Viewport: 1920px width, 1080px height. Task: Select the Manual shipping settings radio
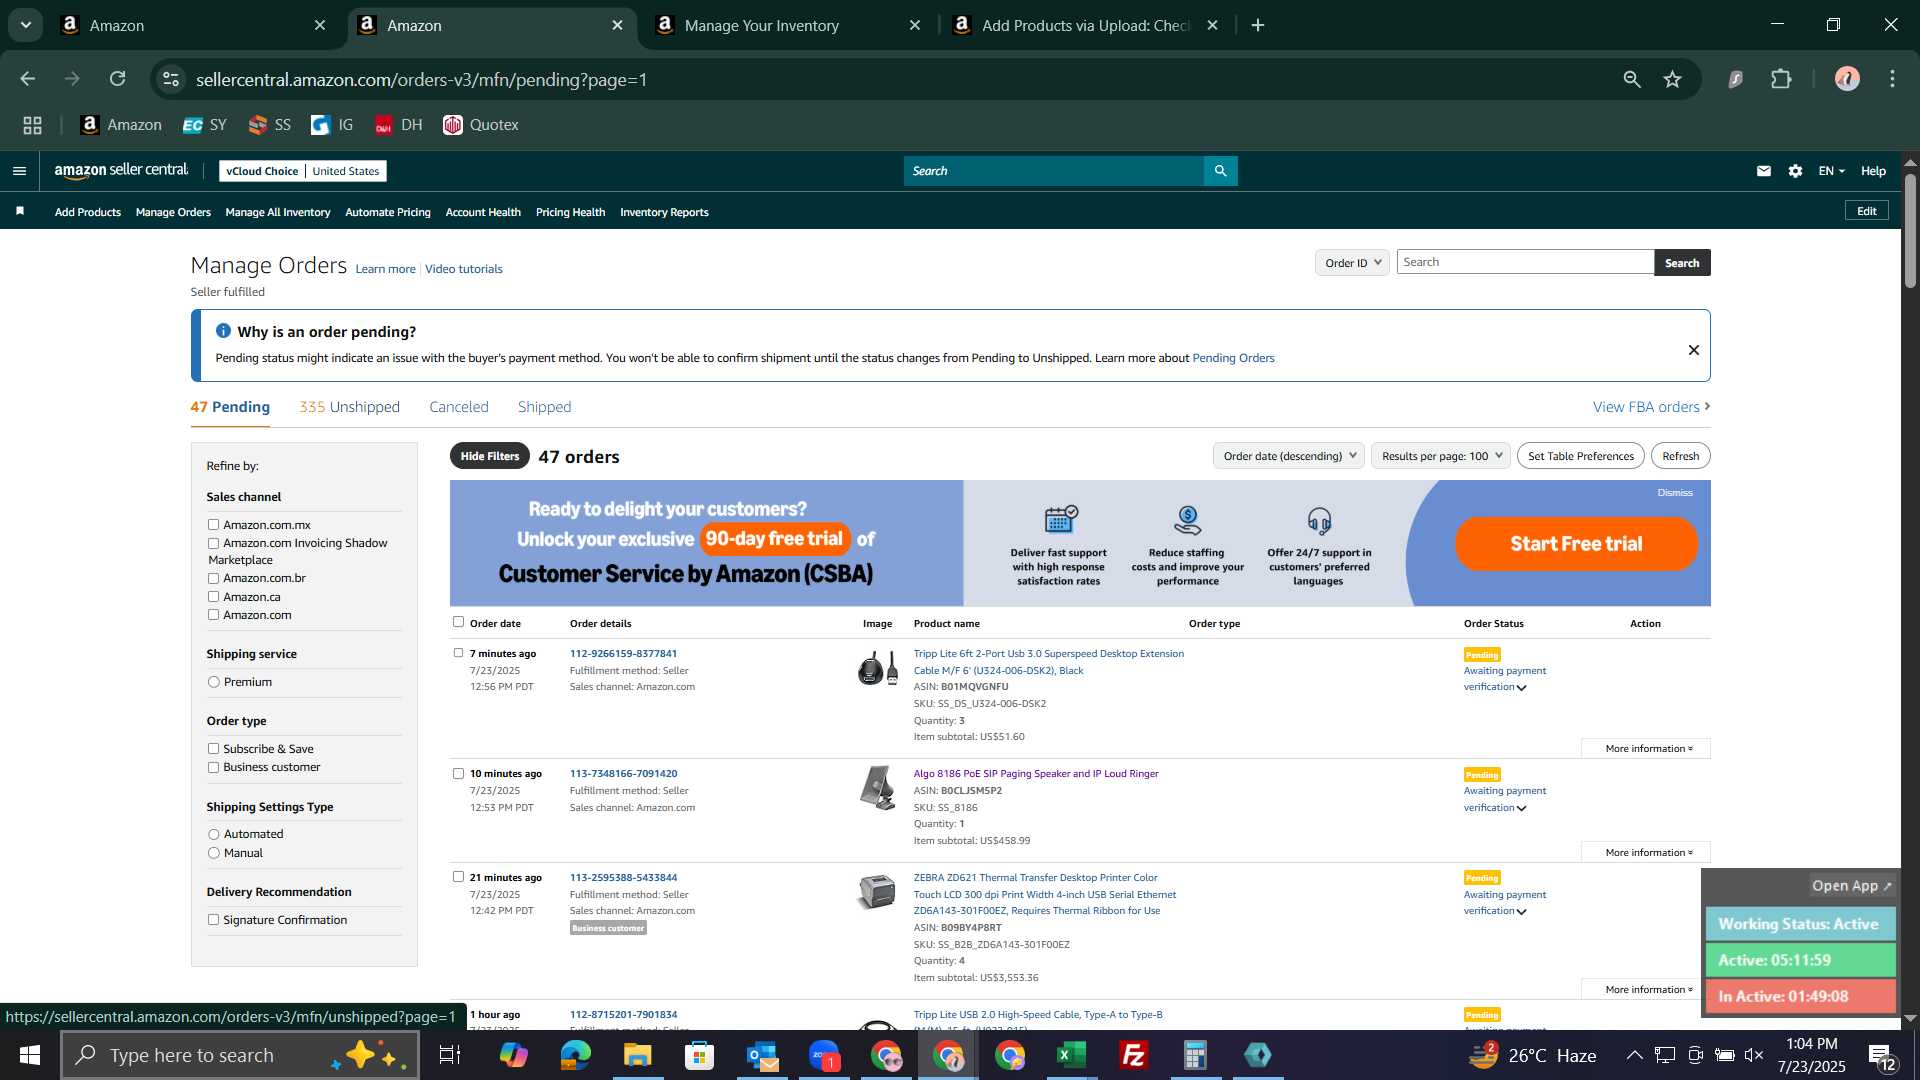[x=213, y=853]
